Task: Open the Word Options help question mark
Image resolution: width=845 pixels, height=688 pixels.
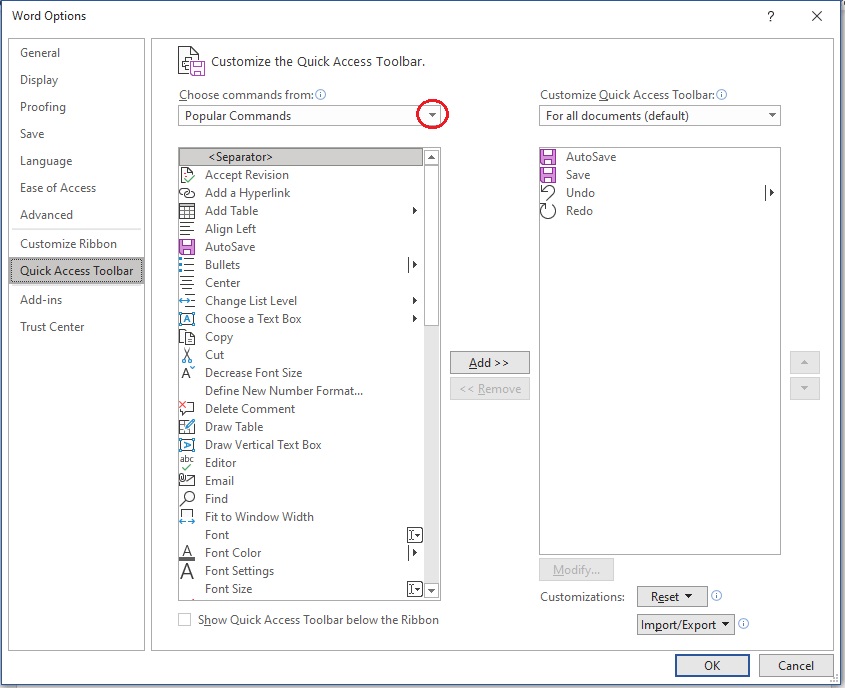Action: click(771, 17)
